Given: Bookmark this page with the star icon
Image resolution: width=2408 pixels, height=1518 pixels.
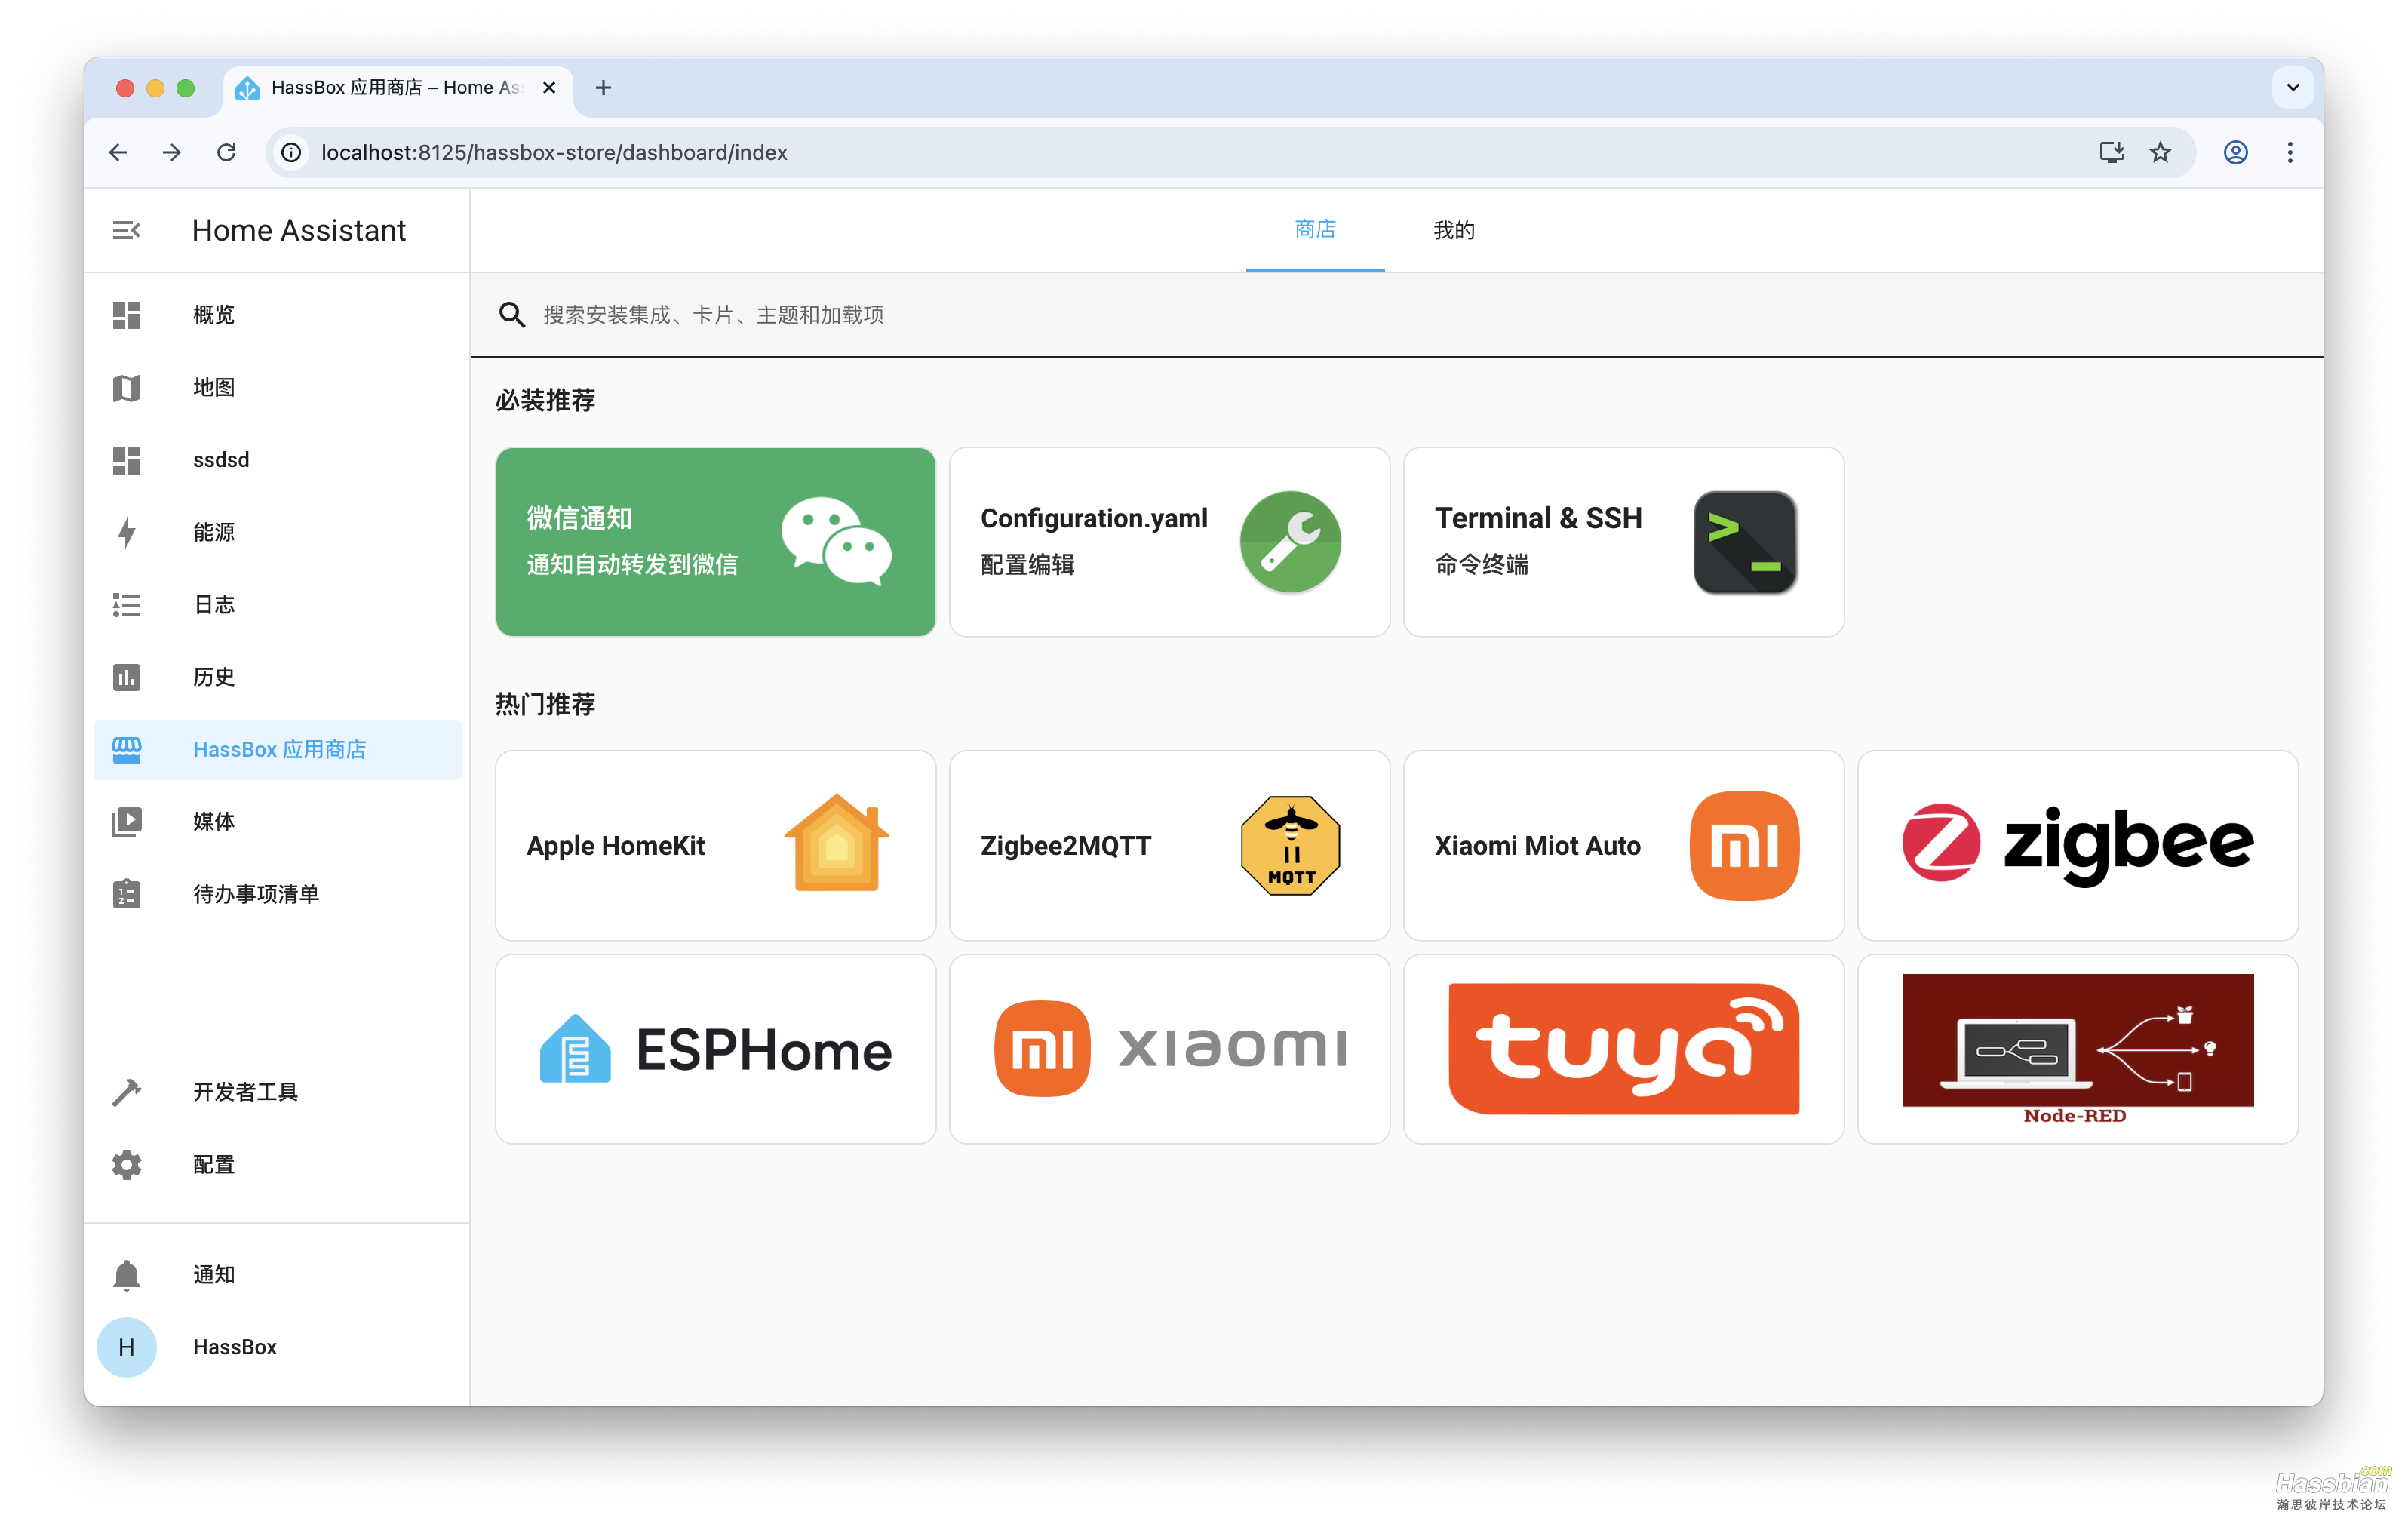Looking at the screenshot, I should pyautogui.click(x=2161, y=152).
